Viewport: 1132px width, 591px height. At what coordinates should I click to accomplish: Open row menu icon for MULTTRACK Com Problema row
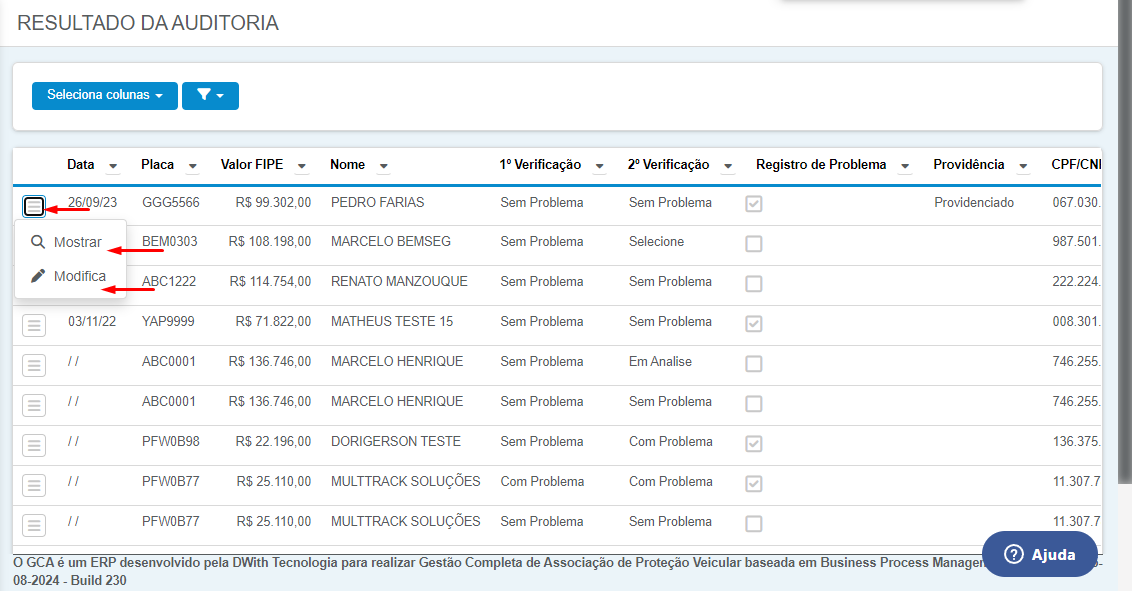click(34, 485)
